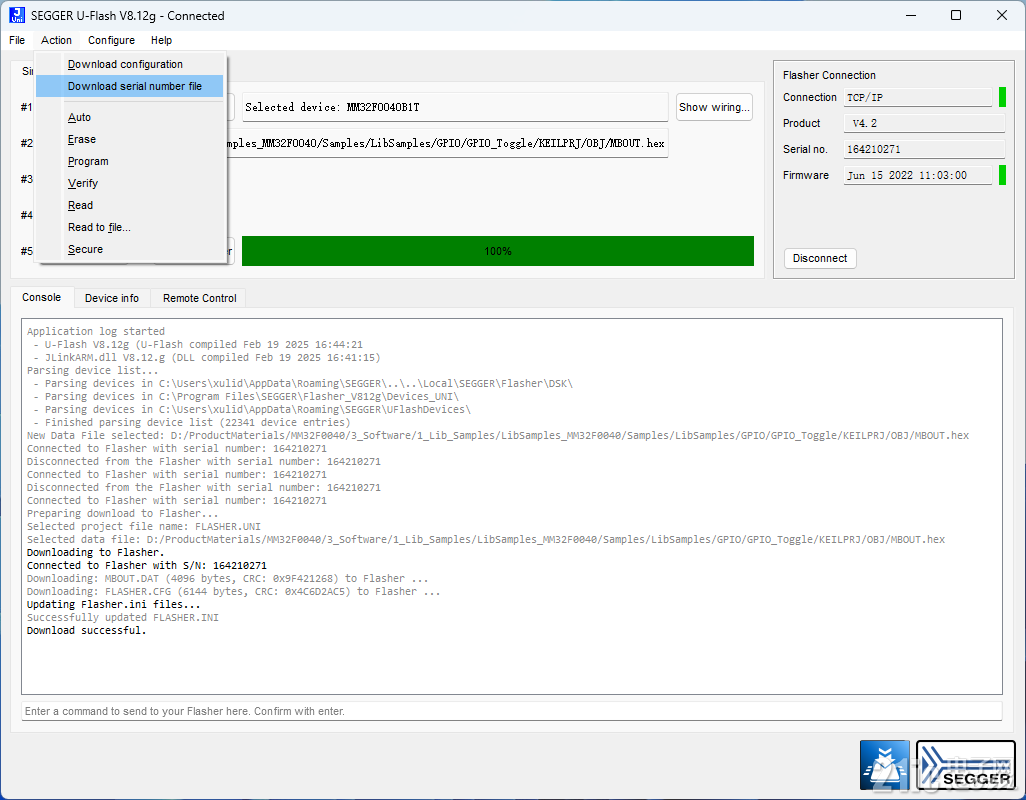This screenshot has height=800, width=1026.
Task: Click 'Downloading to Flasher.' log line
Action: tap(96, 552)
